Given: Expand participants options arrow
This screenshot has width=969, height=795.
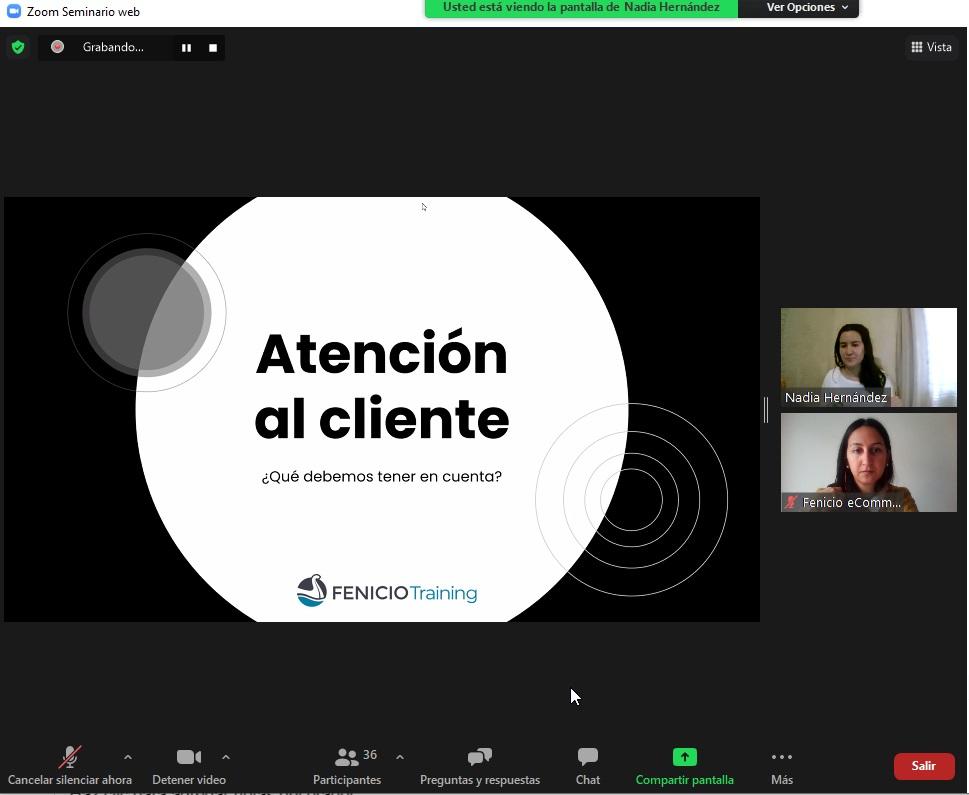Looking at the screenshot, I should click(399, 757).
